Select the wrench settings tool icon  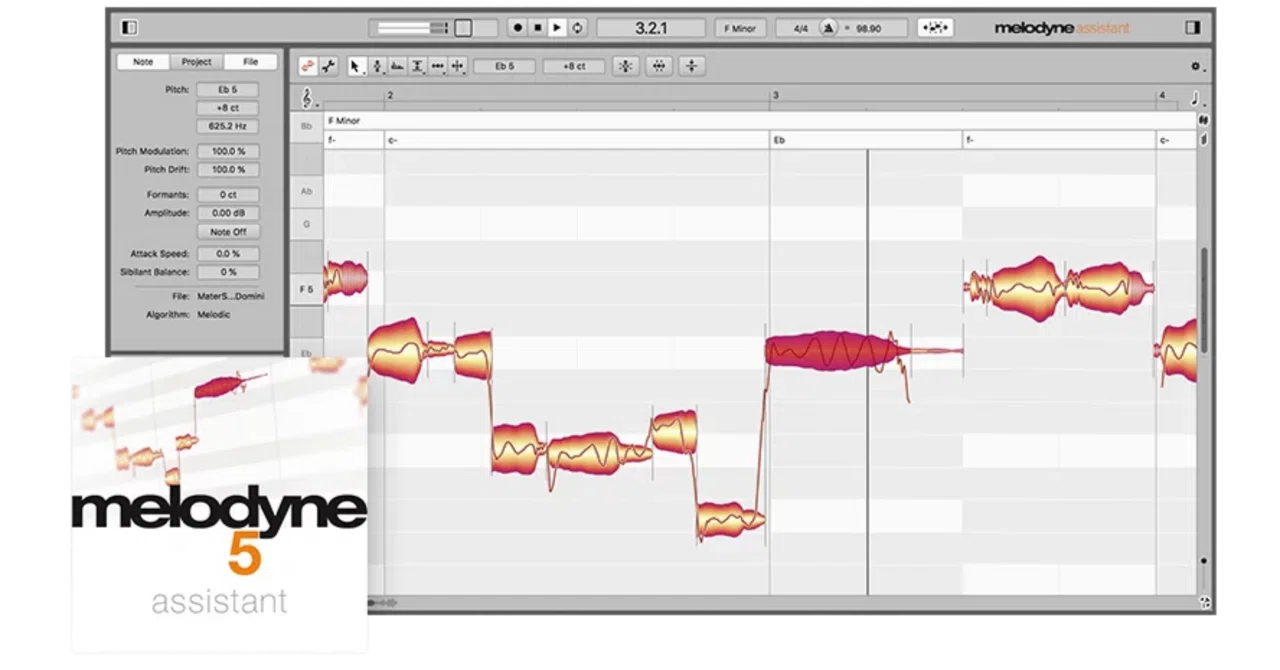click(x=328, y=66)
